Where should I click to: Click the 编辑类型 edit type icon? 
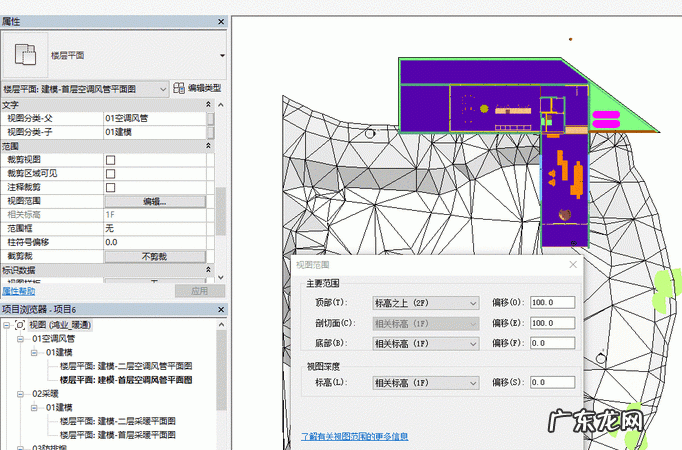pyautogui.click(x=179, y=88)
